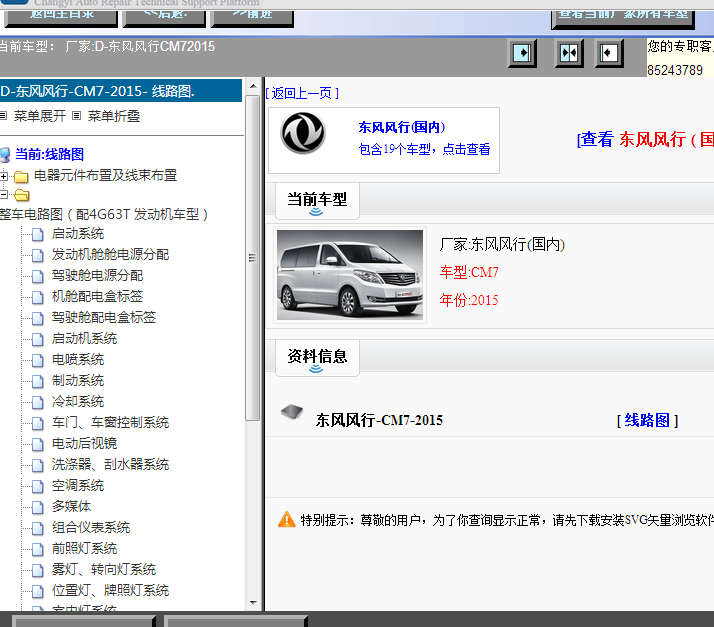Click the 前进 forward button

point(252,17)
